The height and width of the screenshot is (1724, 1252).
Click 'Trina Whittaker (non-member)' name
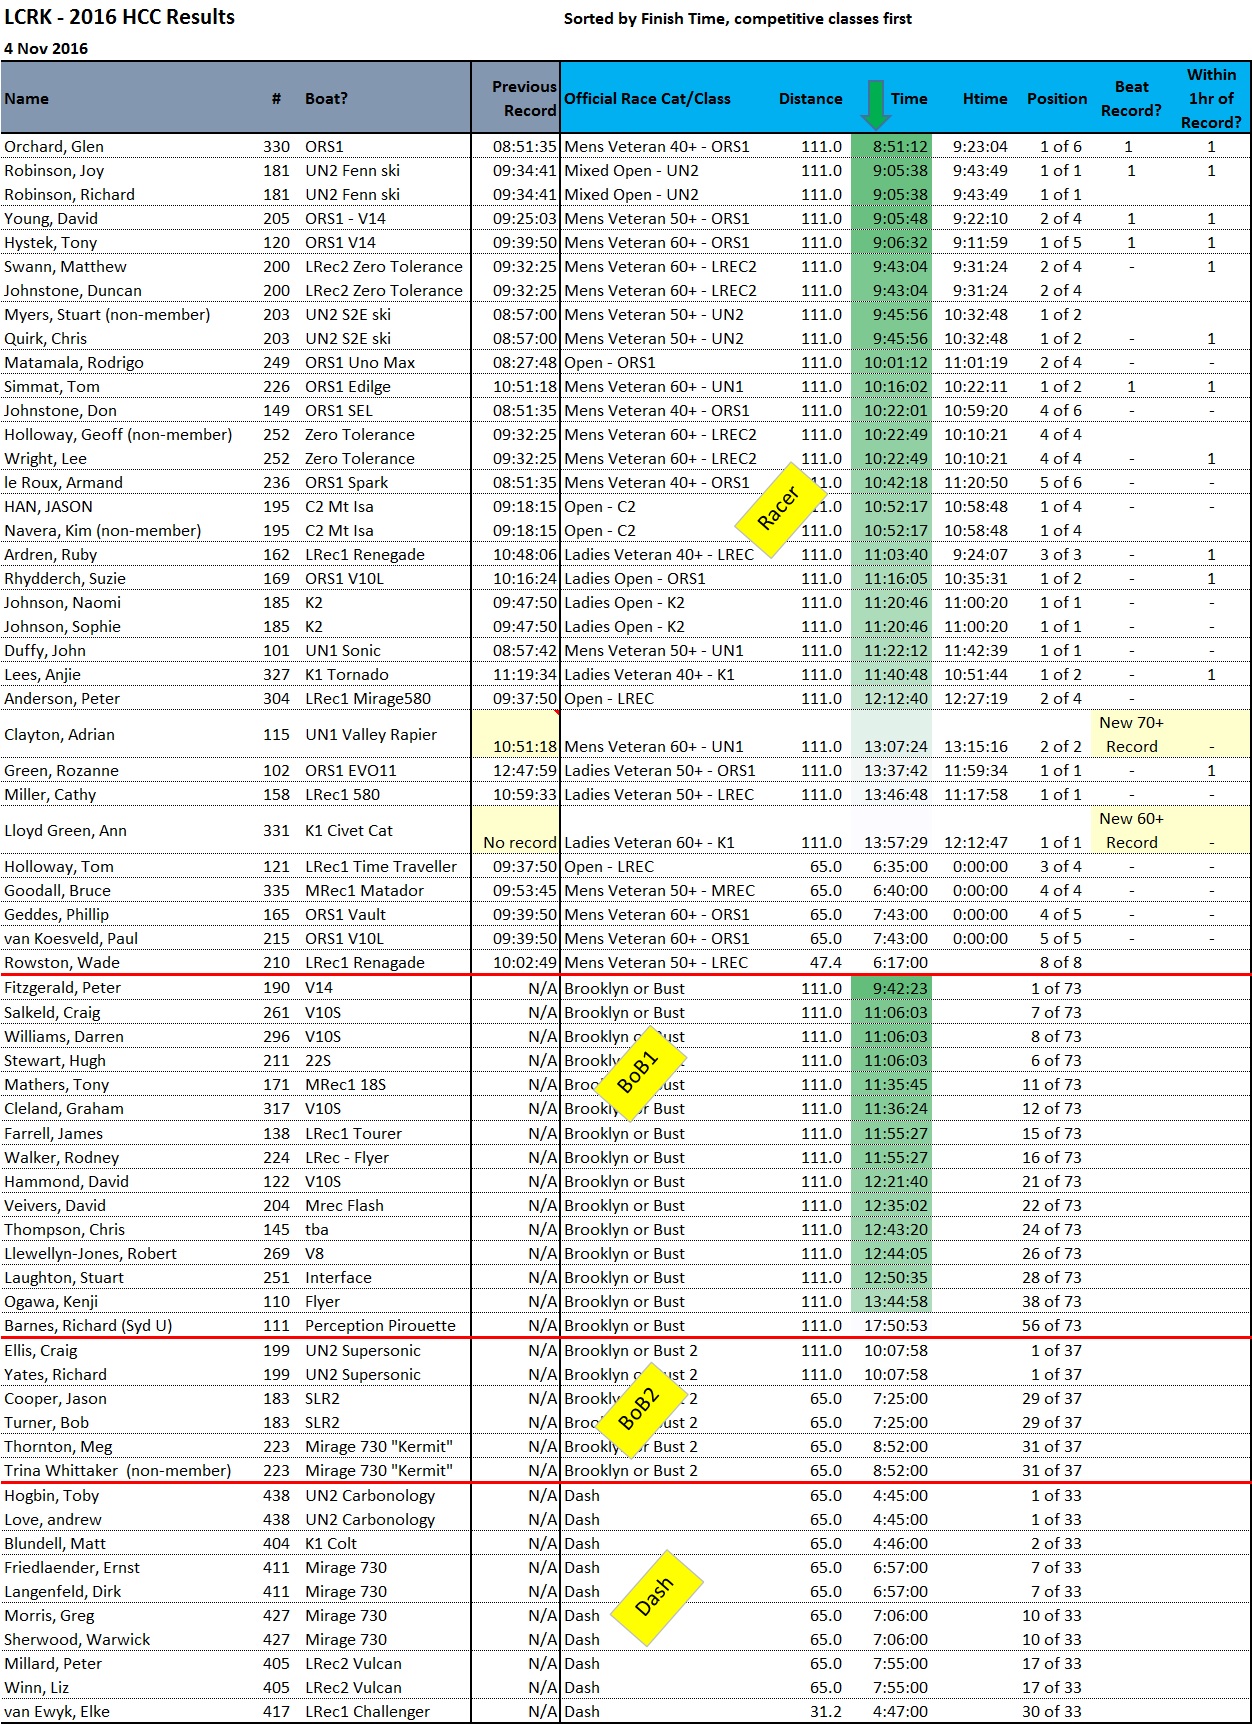coord(117,1470)
